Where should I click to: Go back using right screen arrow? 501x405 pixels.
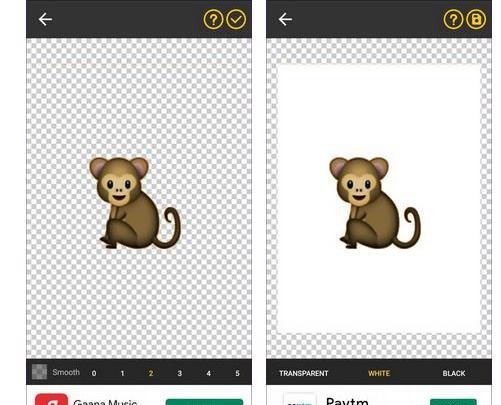(285, 19)
